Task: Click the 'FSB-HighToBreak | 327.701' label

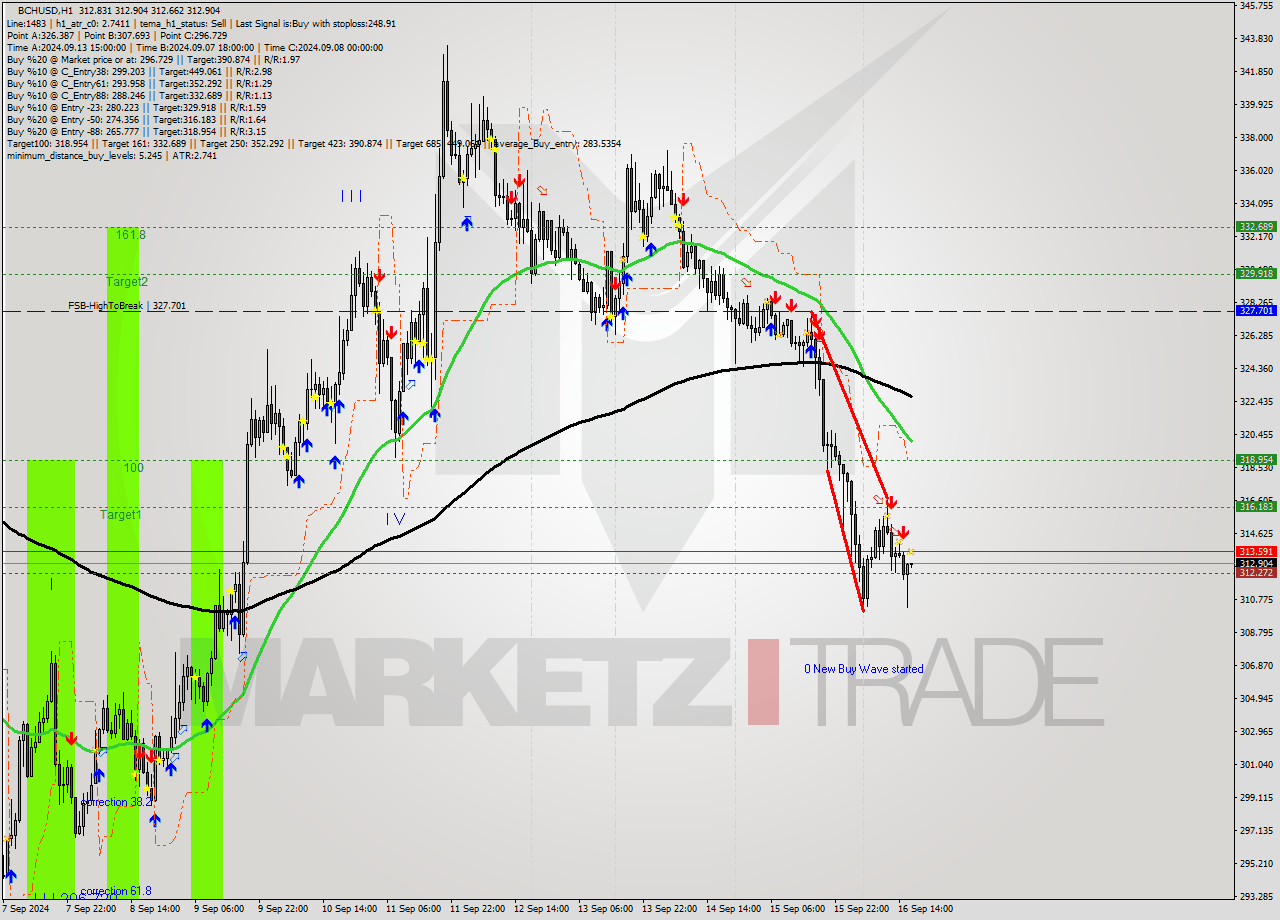Action: coord(127,306)
